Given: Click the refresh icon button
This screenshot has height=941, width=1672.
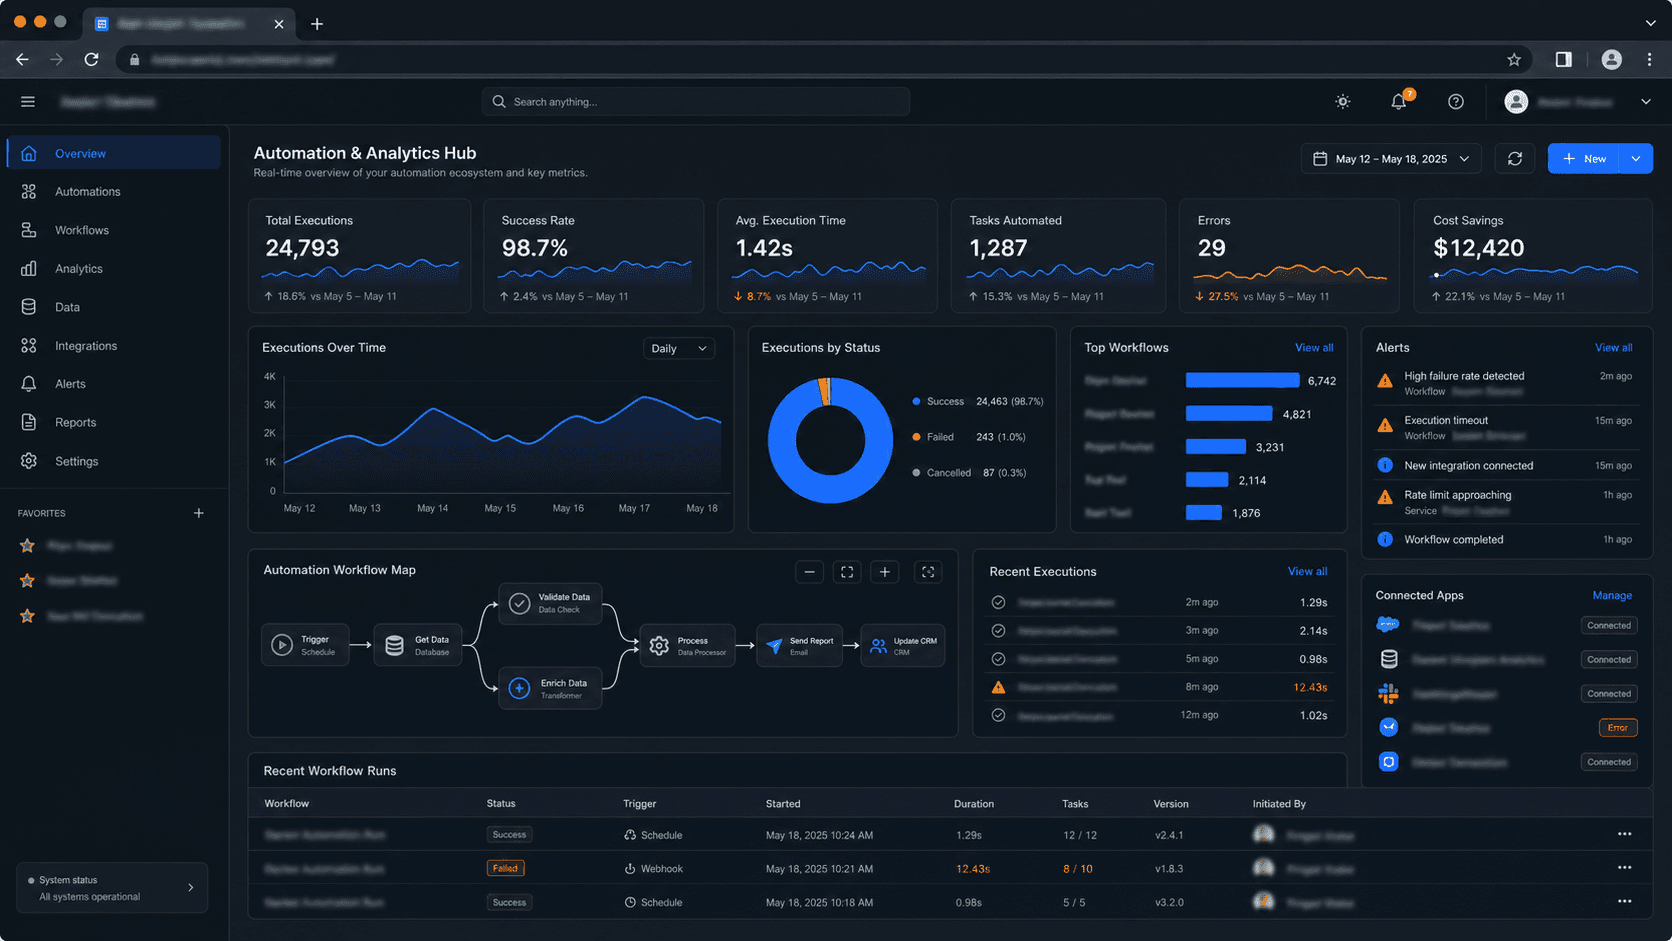Looking at the screenshot, I should (x=1515, y=159).
